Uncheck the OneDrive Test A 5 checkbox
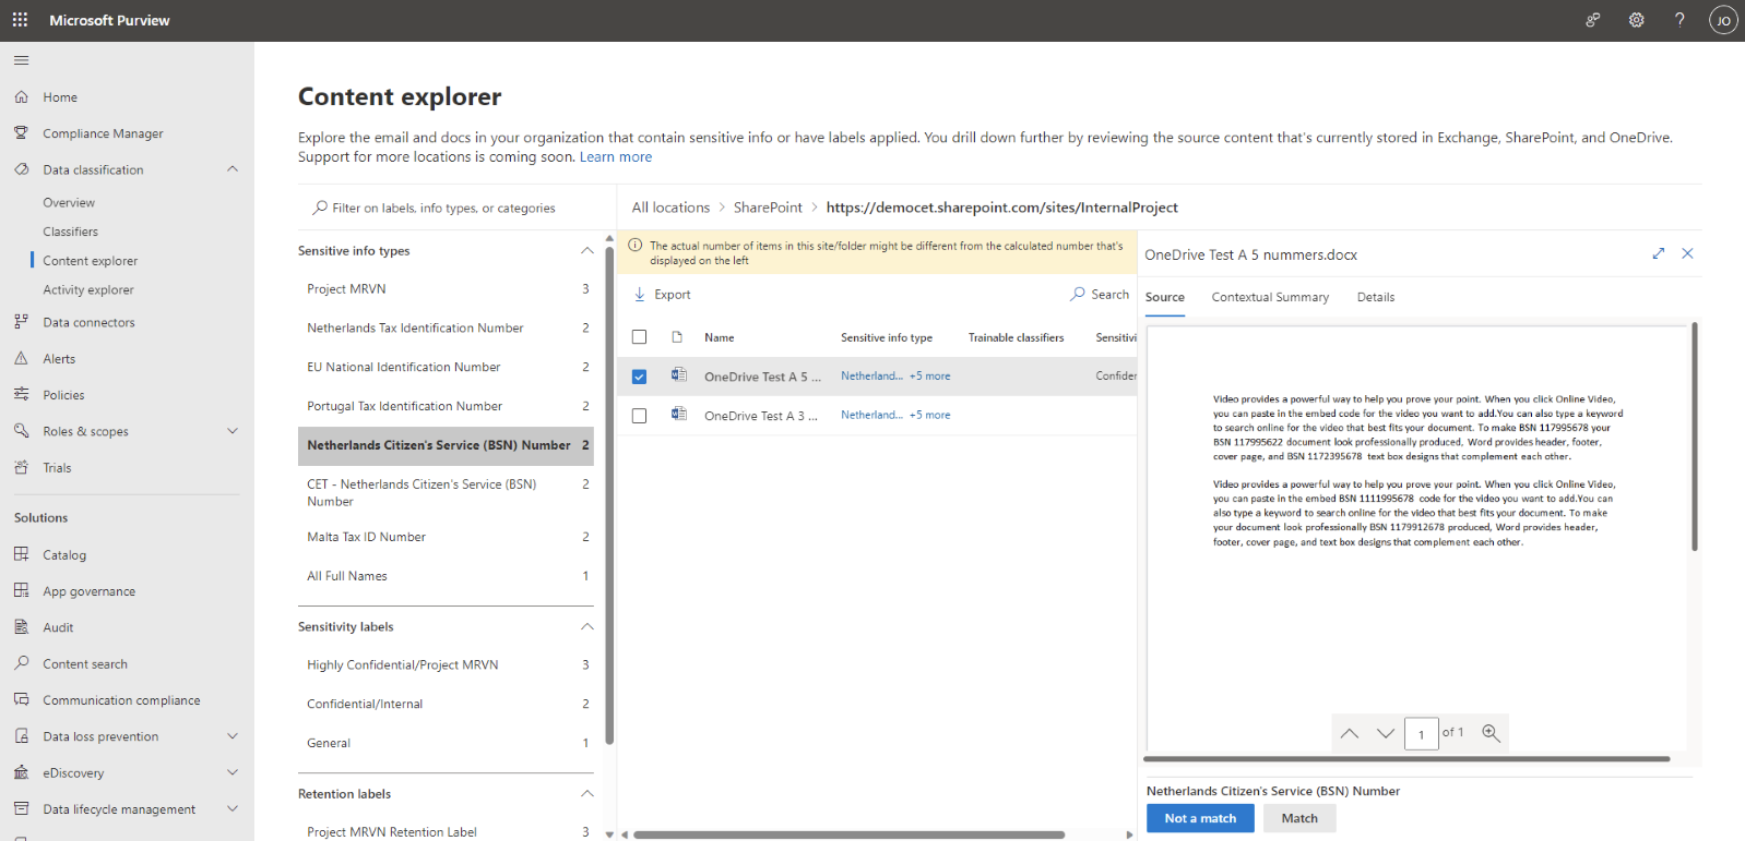1754x842 pixels. click(x=639, y=377)
